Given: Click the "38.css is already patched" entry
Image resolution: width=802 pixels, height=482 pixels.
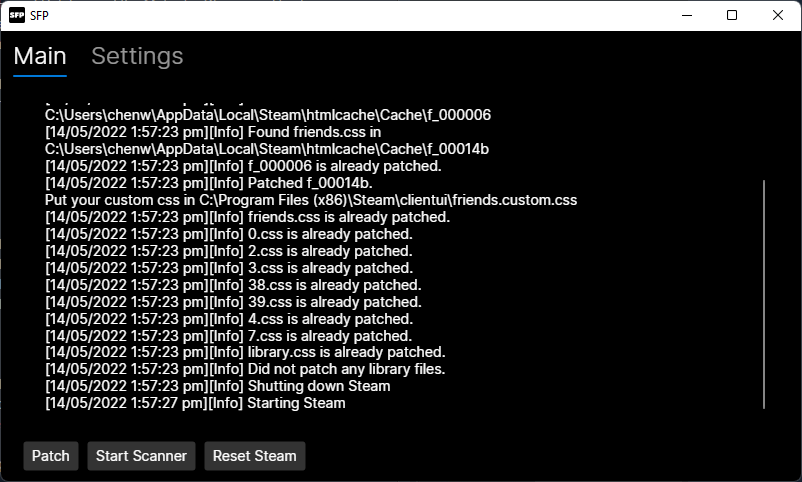Looking at the screenshot, I should coord(233,284).
